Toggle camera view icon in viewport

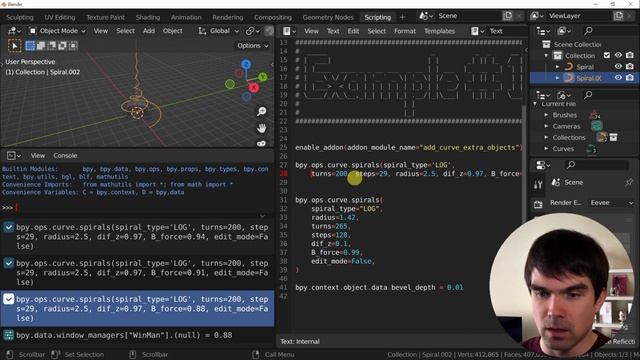pyautogui.click(x=262, y=143)
